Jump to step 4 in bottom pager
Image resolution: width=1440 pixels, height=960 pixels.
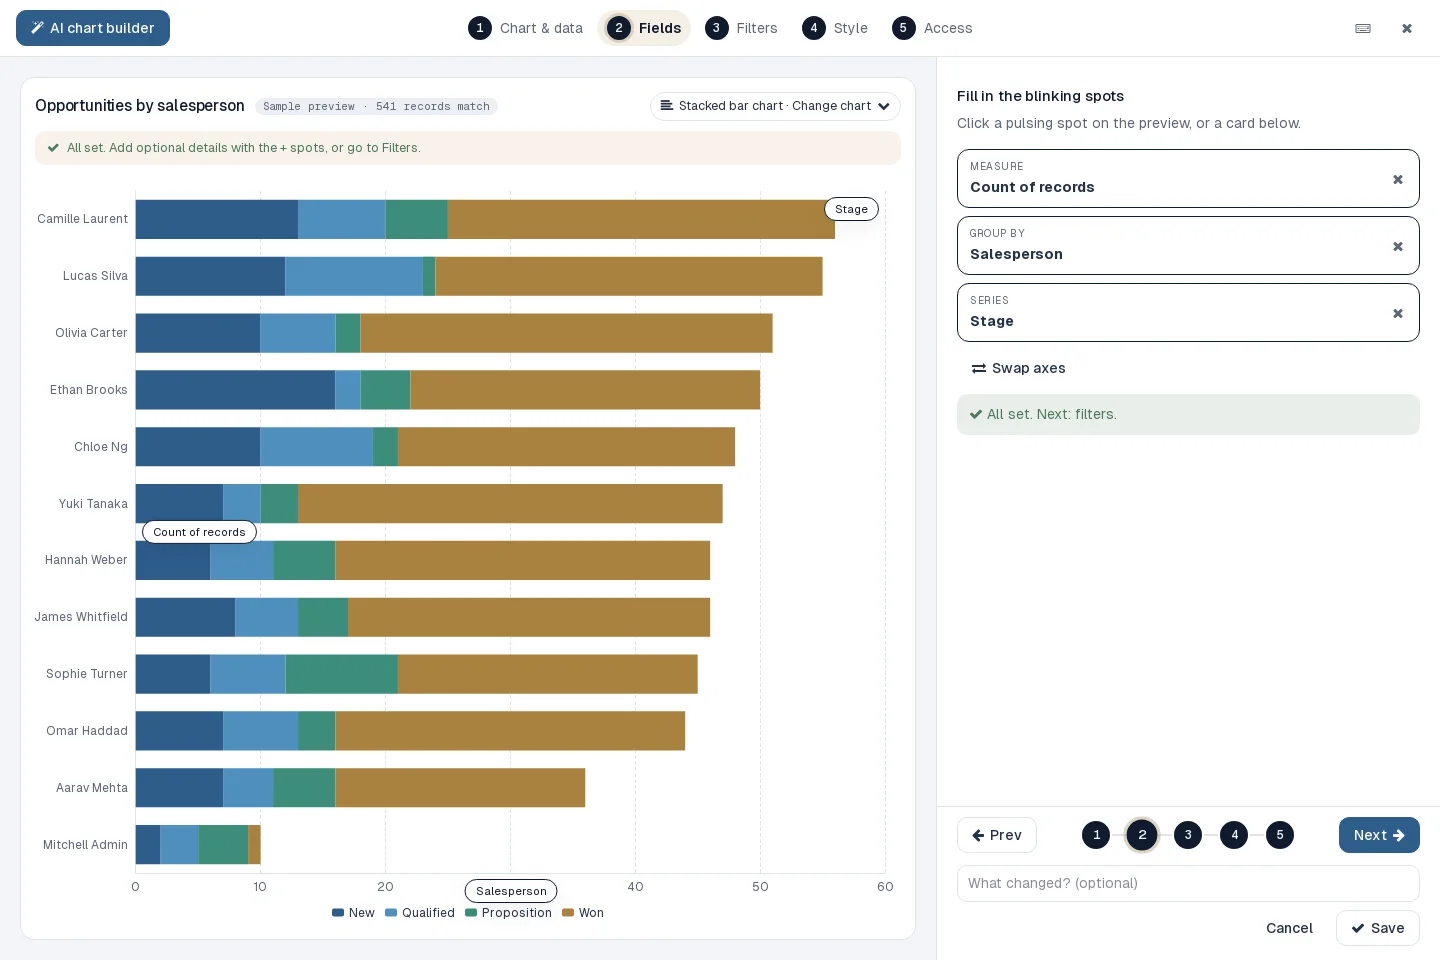coord(1234,835)
